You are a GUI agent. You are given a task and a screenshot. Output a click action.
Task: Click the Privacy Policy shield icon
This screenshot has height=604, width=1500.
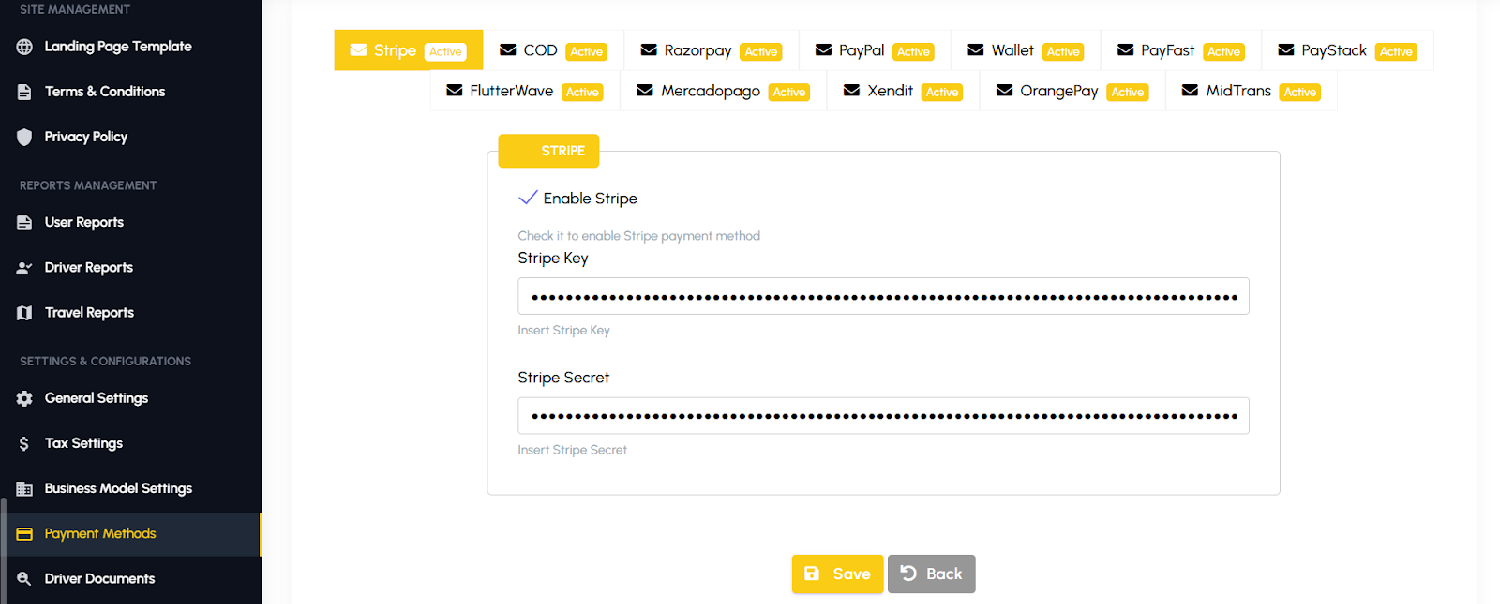[25, 137]
